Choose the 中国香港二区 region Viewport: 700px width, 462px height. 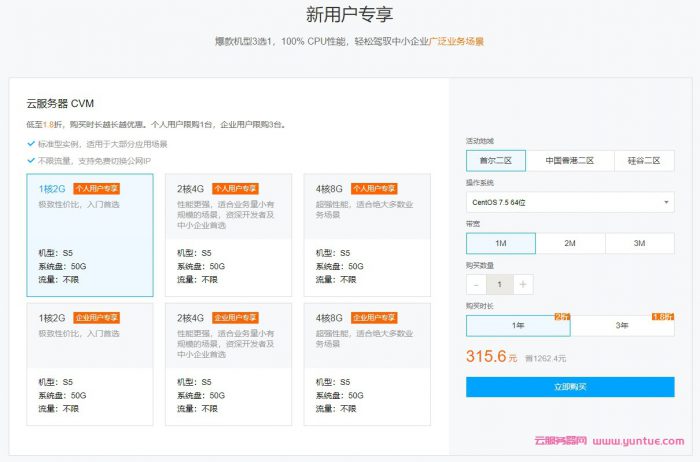(569, 161)
